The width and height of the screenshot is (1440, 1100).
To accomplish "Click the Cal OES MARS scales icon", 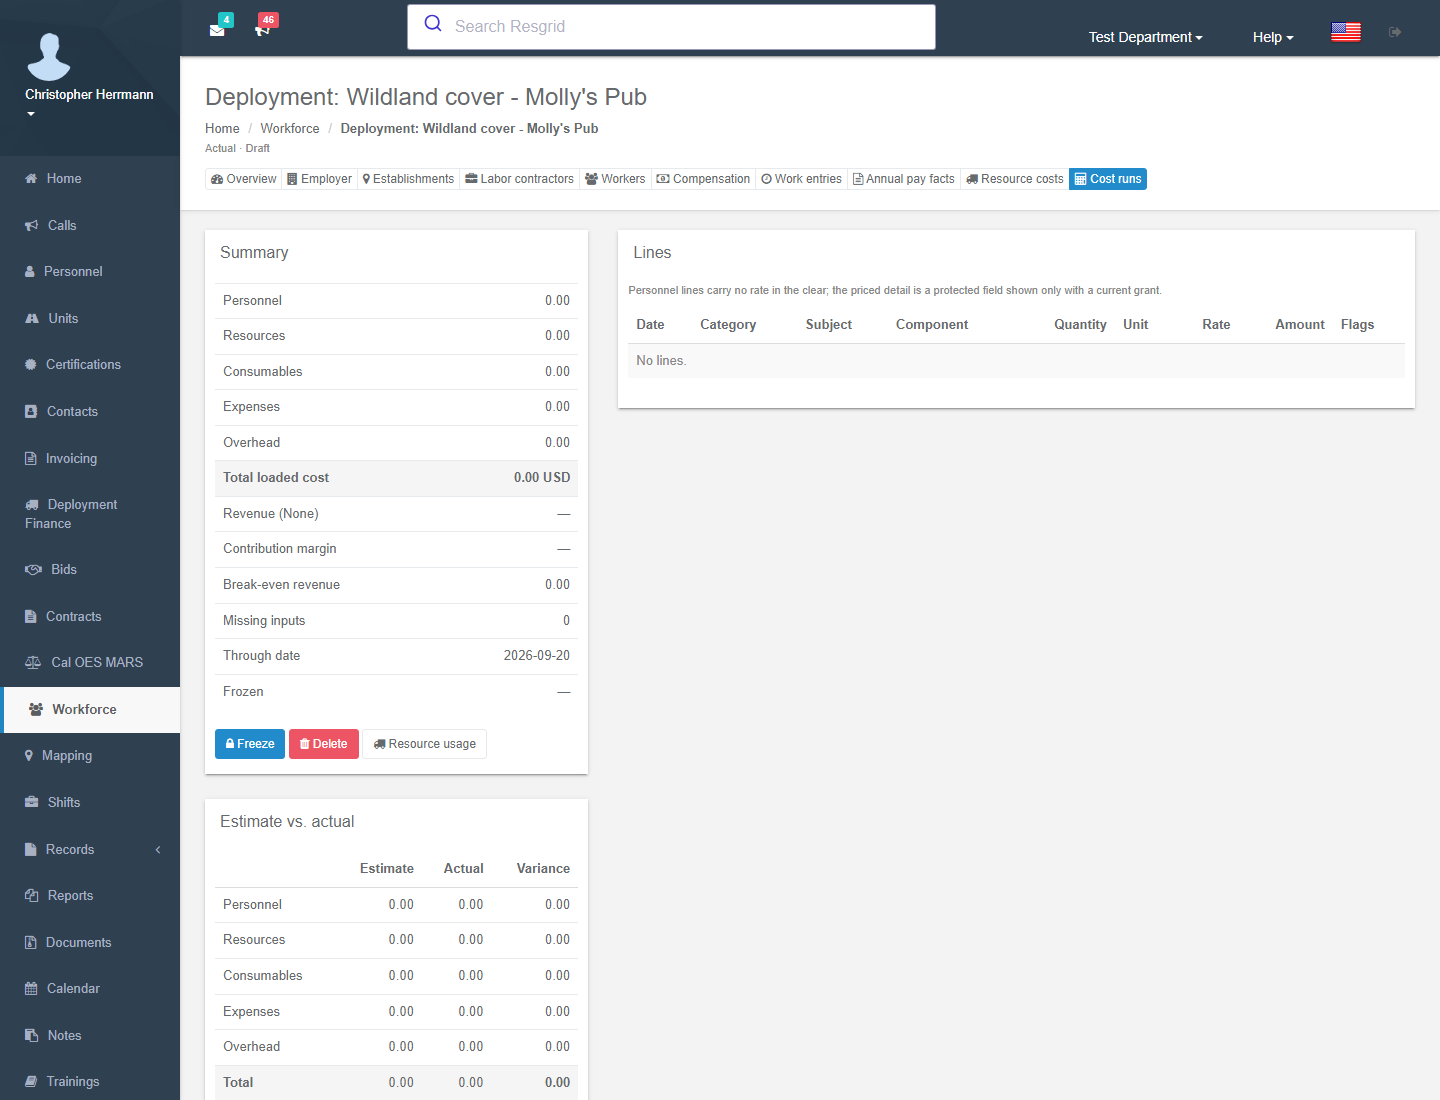I will coord(33,663).
